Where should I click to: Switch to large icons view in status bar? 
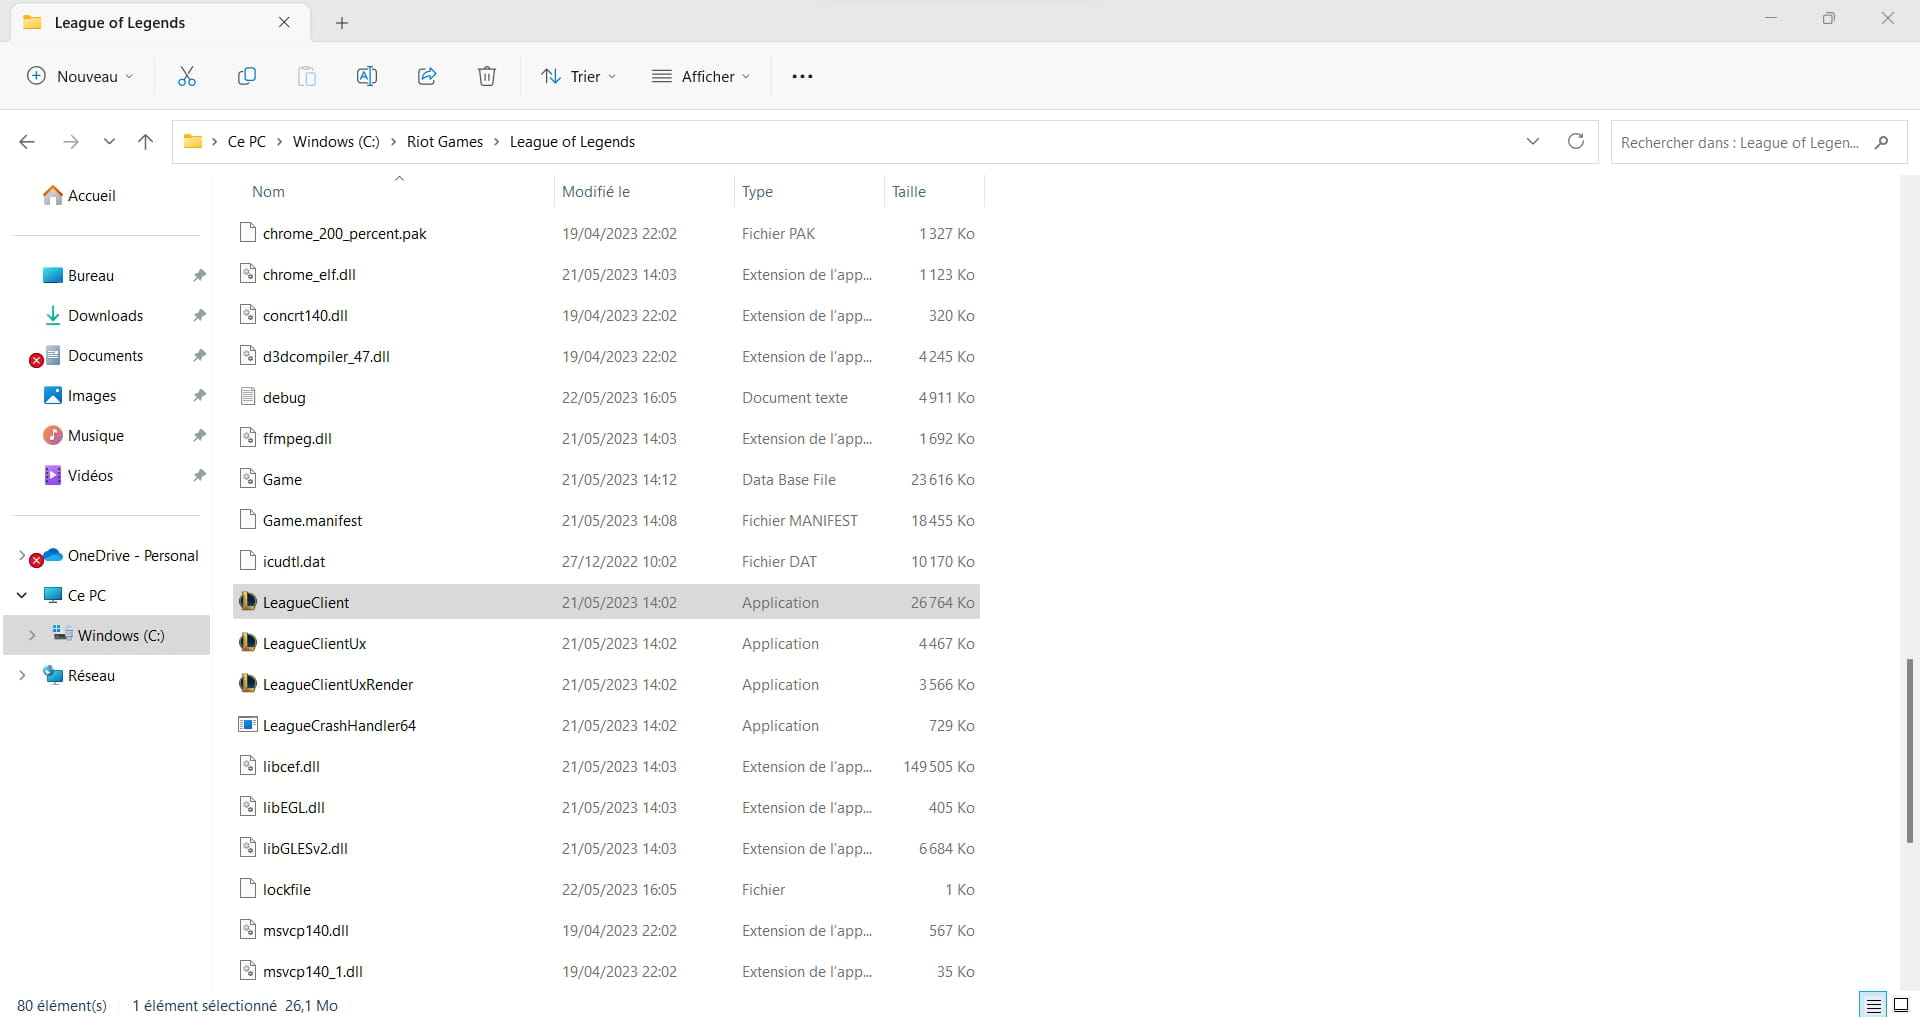coord(1901,1005)
